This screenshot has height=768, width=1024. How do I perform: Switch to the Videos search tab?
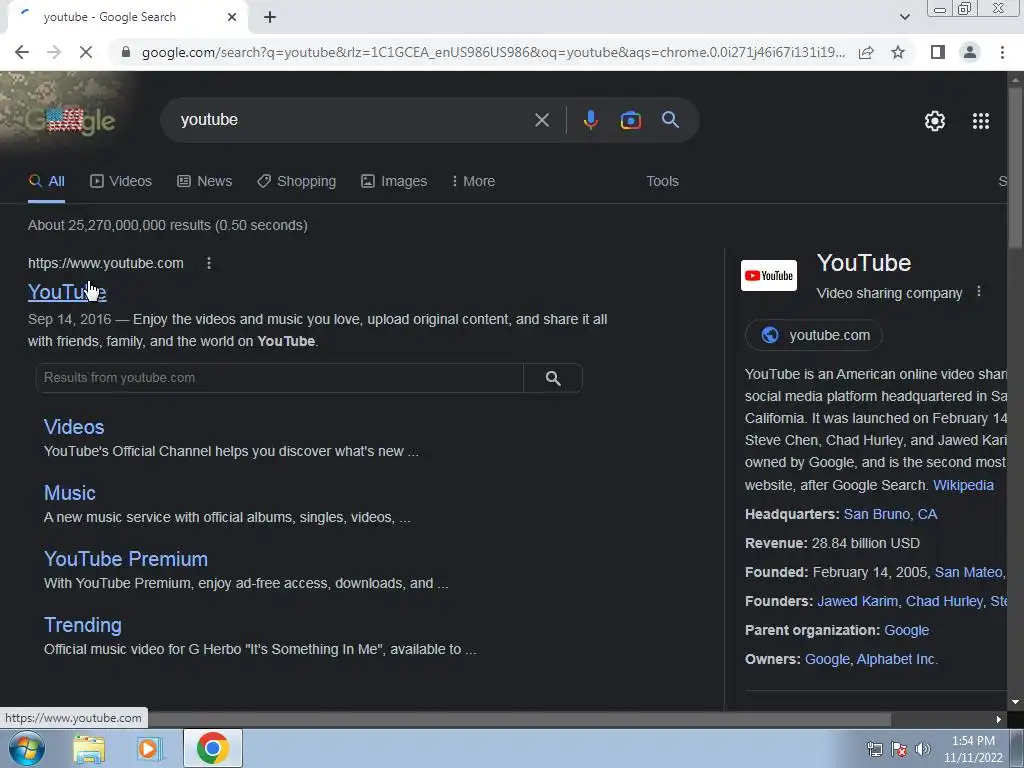121,182
